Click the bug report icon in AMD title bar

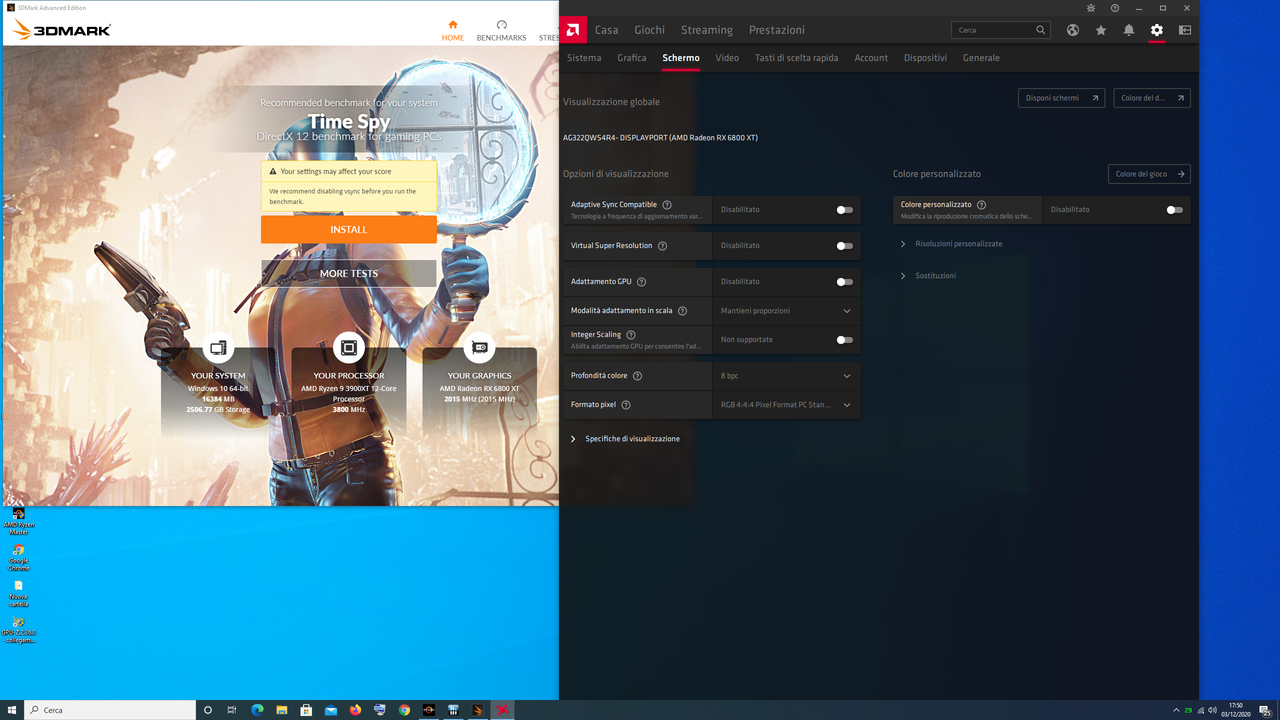click(x=1091, y=8)
